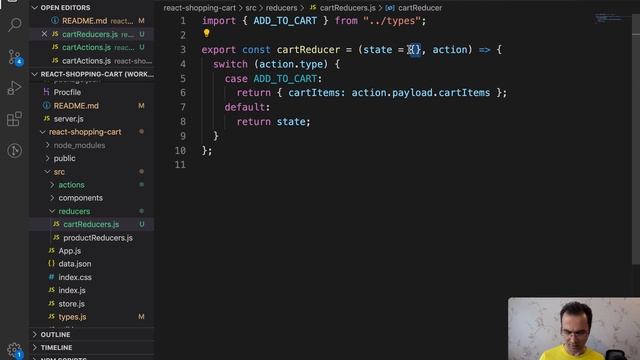
Task: Click react-shopping-cart in the breadcrumb
Action: (200, 8)
